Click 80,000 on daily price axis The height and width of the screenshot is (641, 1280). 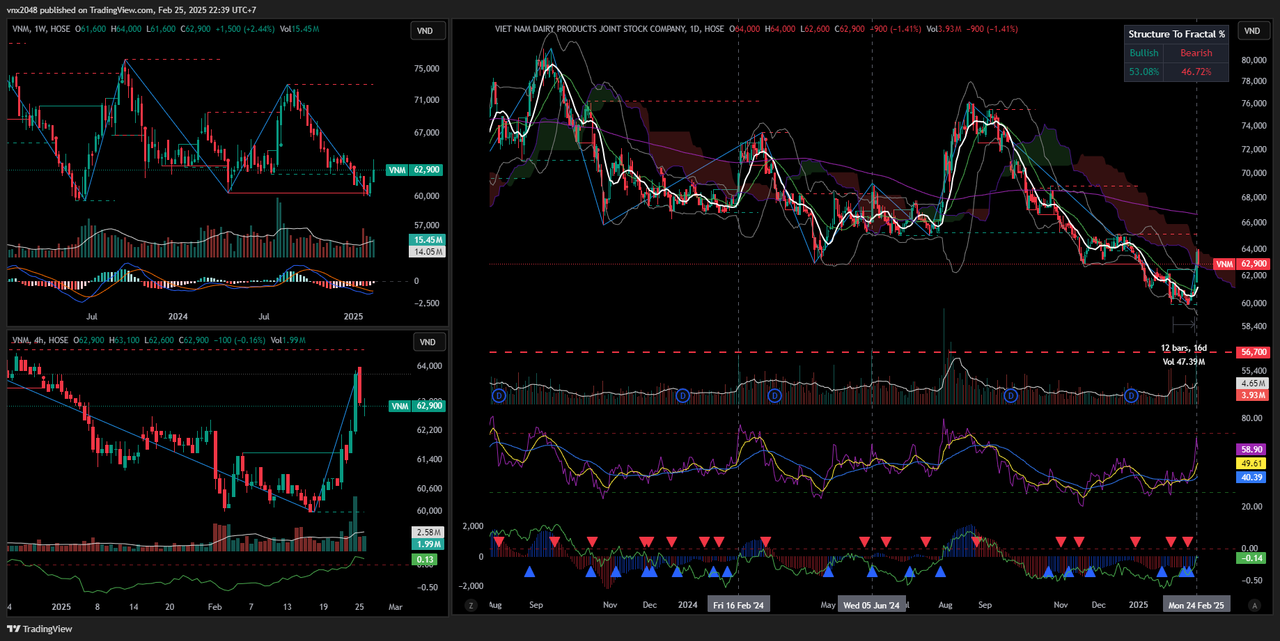pyautogui.click(x=1253, y=60)
